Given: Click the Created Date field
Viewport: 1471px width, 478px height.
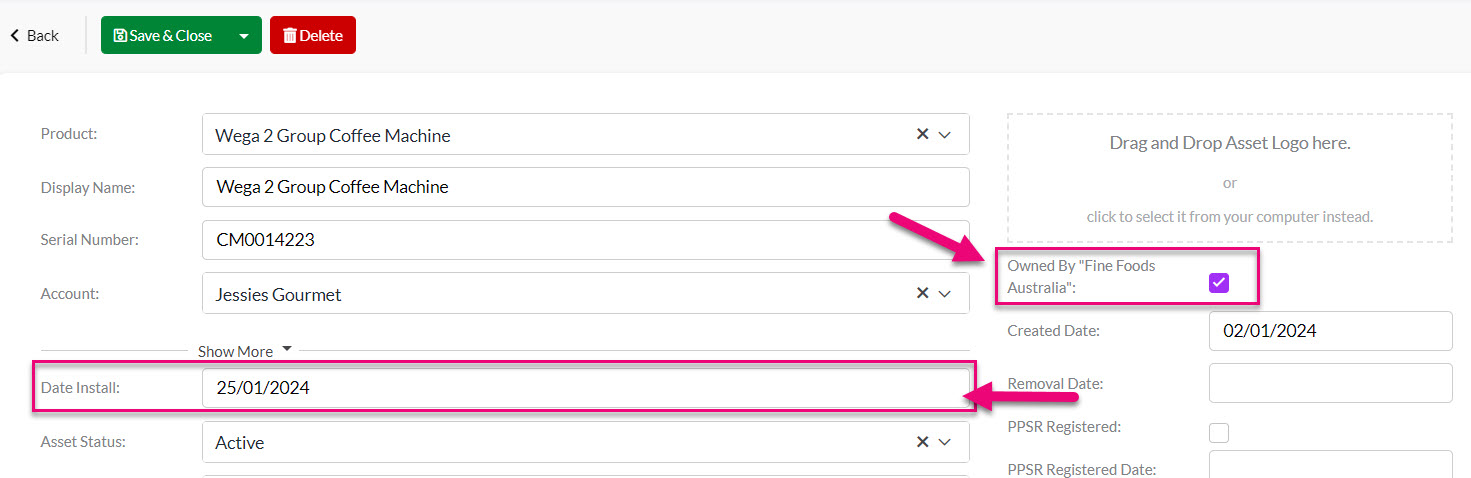Looking at the screenshot, I should pyautogui.click(x=1330, y=331).
